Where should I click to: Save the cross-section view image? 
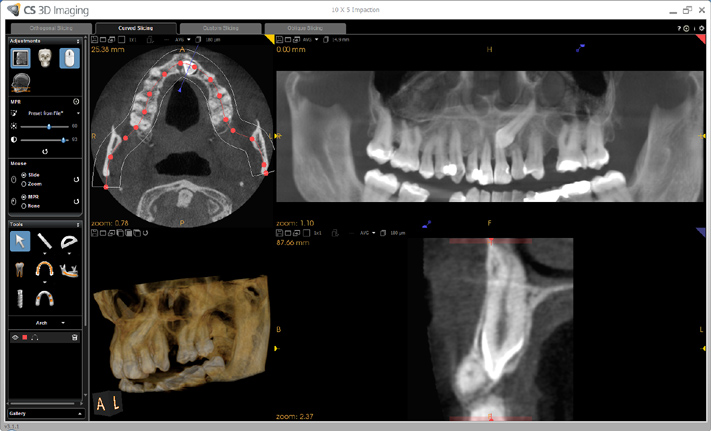pyautogui.click(x=279, y=233)
